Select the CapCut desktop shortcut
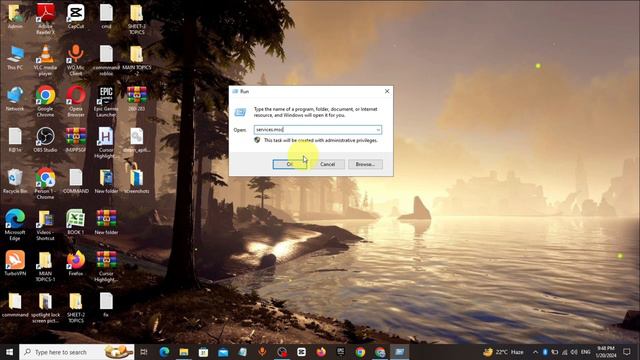This screenshot has height=360, width=640. [x=76, y=16]
